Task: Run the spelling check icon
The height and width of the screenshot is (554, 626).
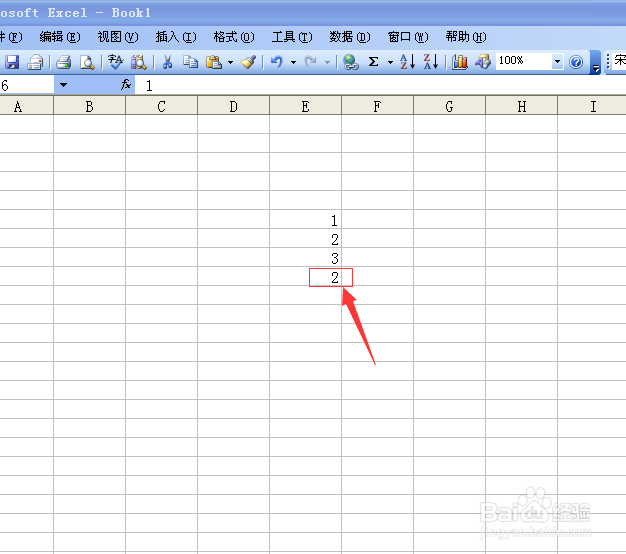Action: (116, 62)
